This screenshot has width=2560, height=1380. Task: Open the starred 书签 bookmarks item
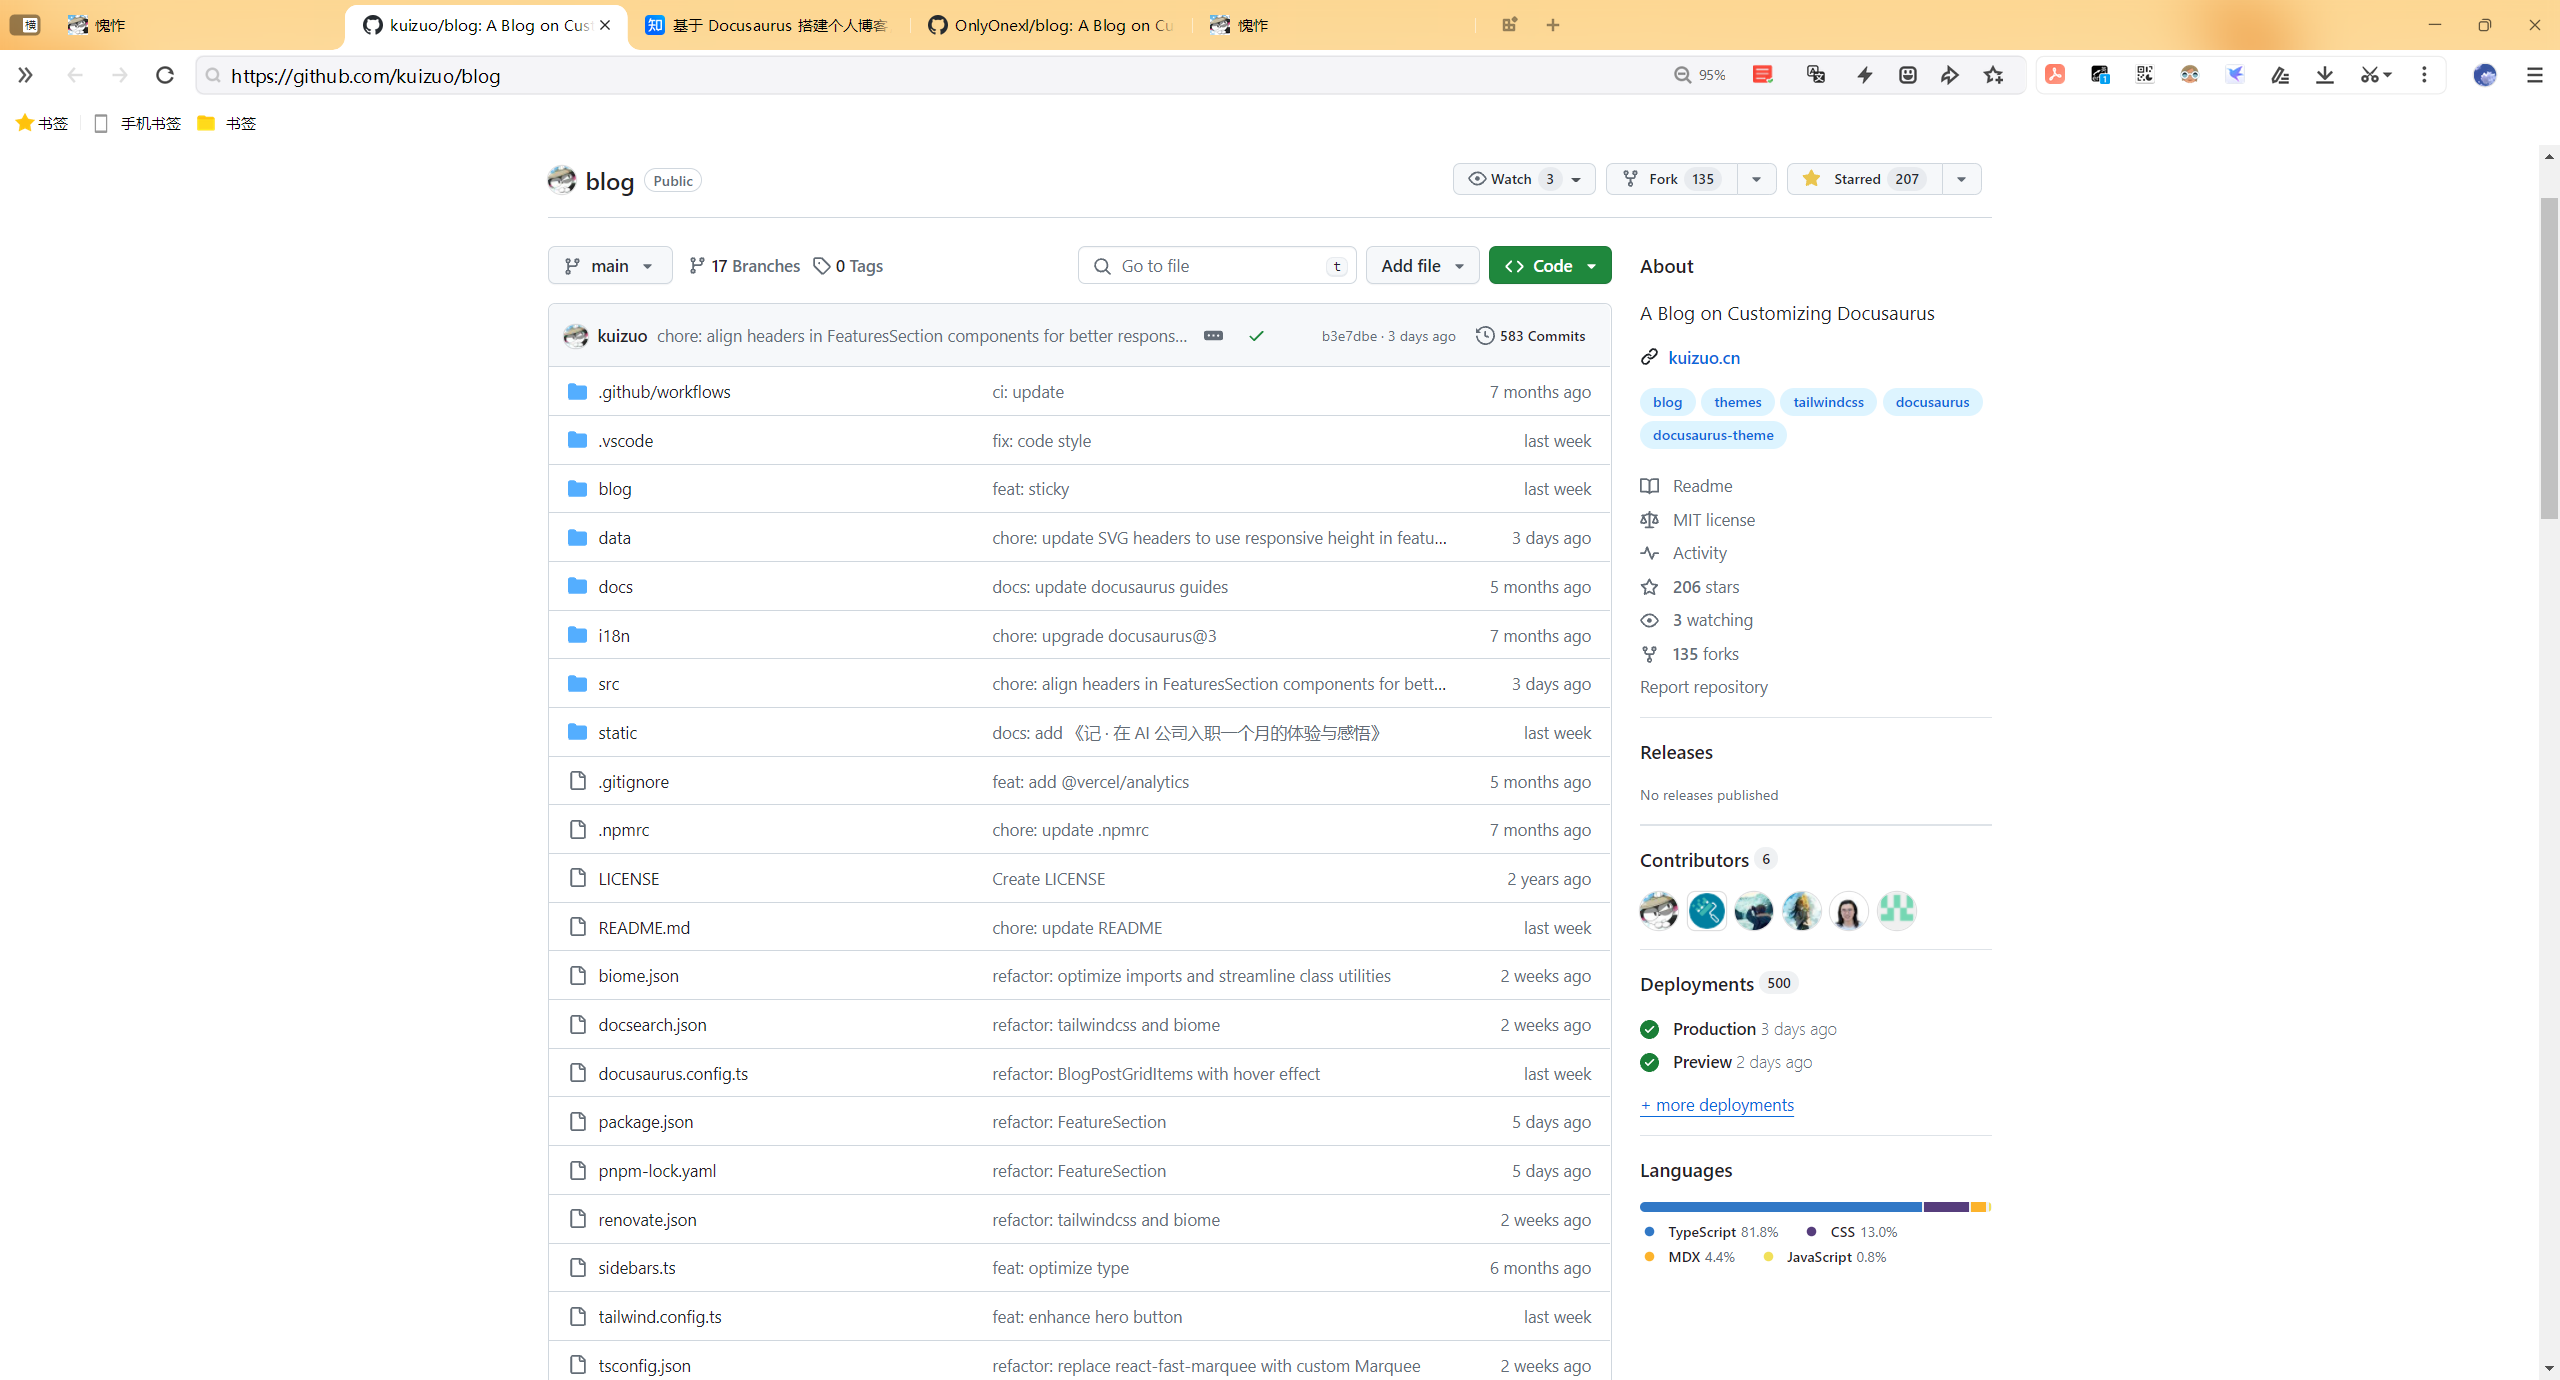click(x=42, y=123)
